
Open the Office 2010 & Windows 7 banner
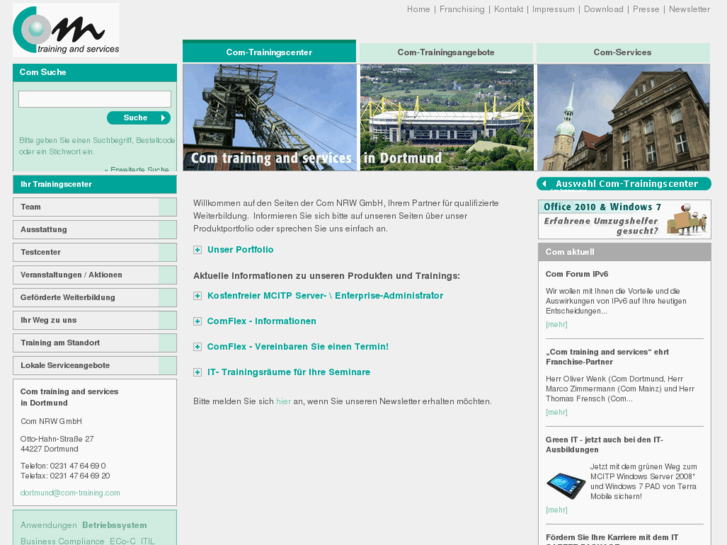coord(625,219)
